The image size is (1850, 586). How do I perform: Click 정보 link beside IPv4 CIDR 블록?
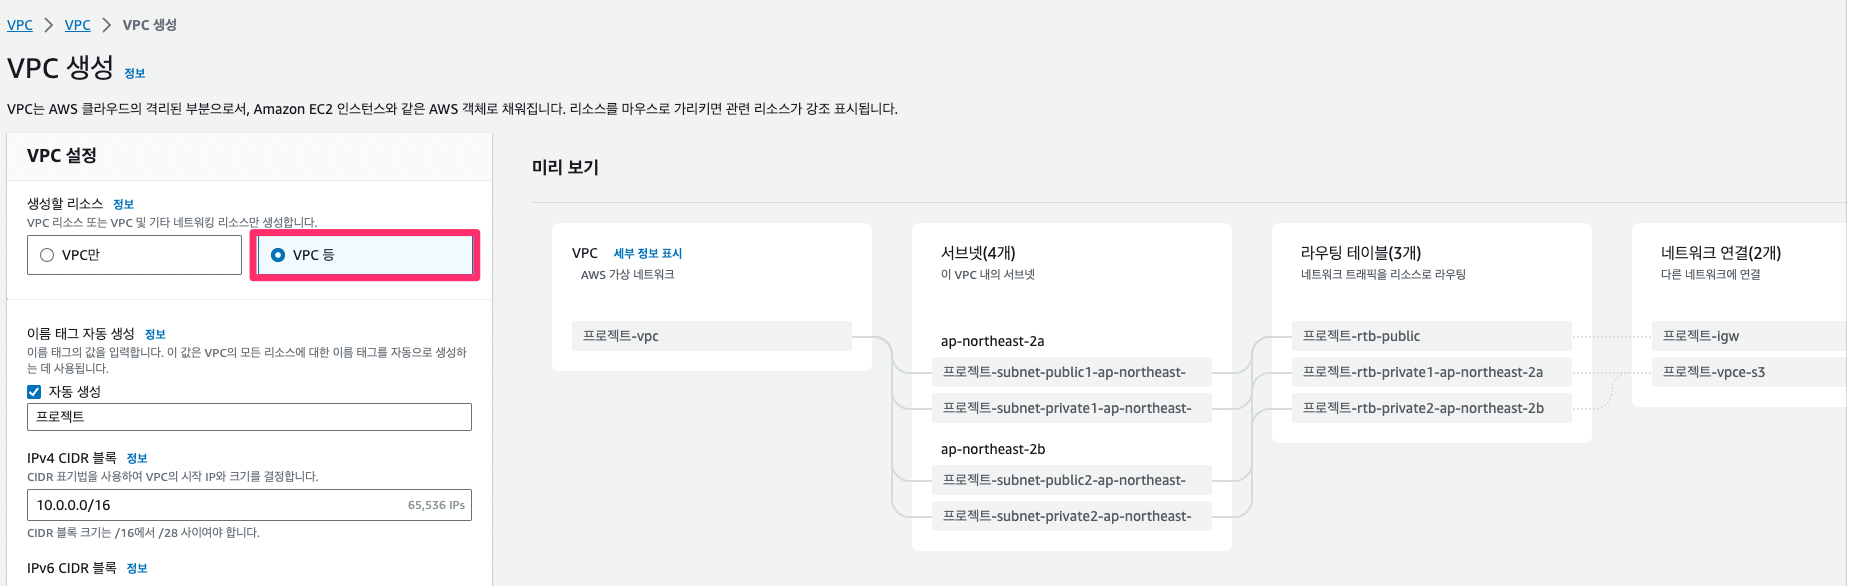click(x=137, y=458)
